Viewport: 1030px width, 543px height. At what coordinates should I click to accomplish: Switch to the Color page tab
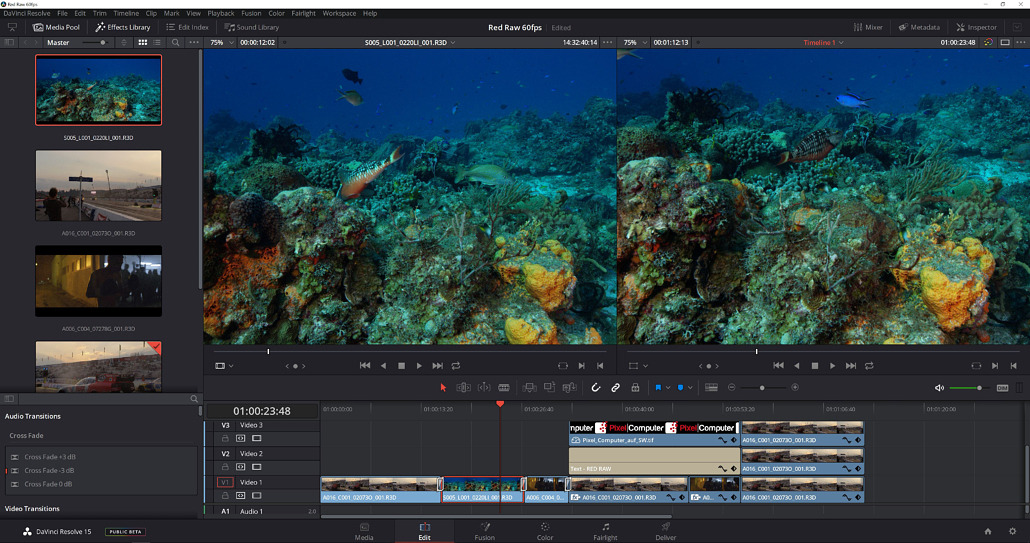point(545,531)
